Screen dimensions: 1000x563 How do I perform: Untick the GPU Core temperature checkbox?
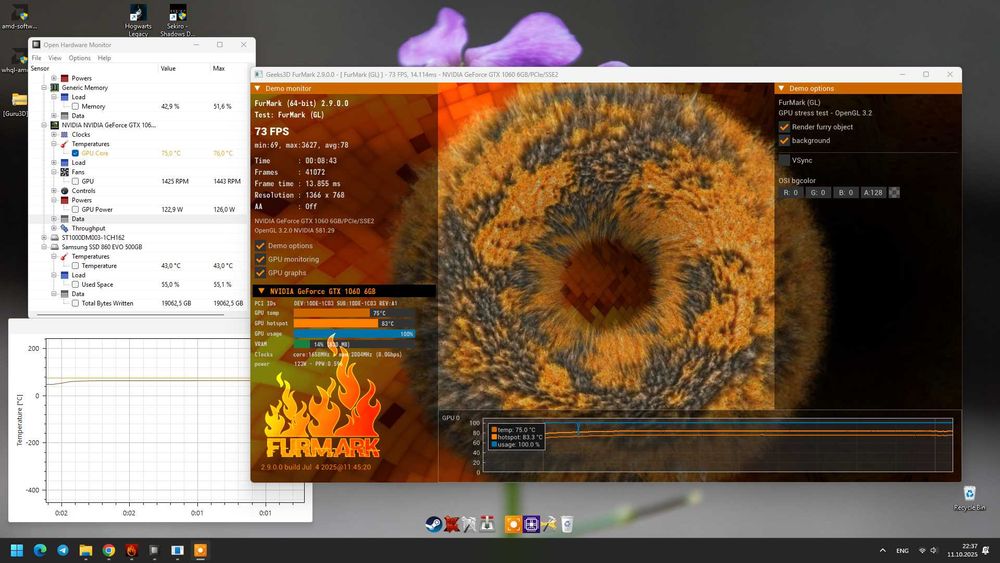[x=75, y=153]
